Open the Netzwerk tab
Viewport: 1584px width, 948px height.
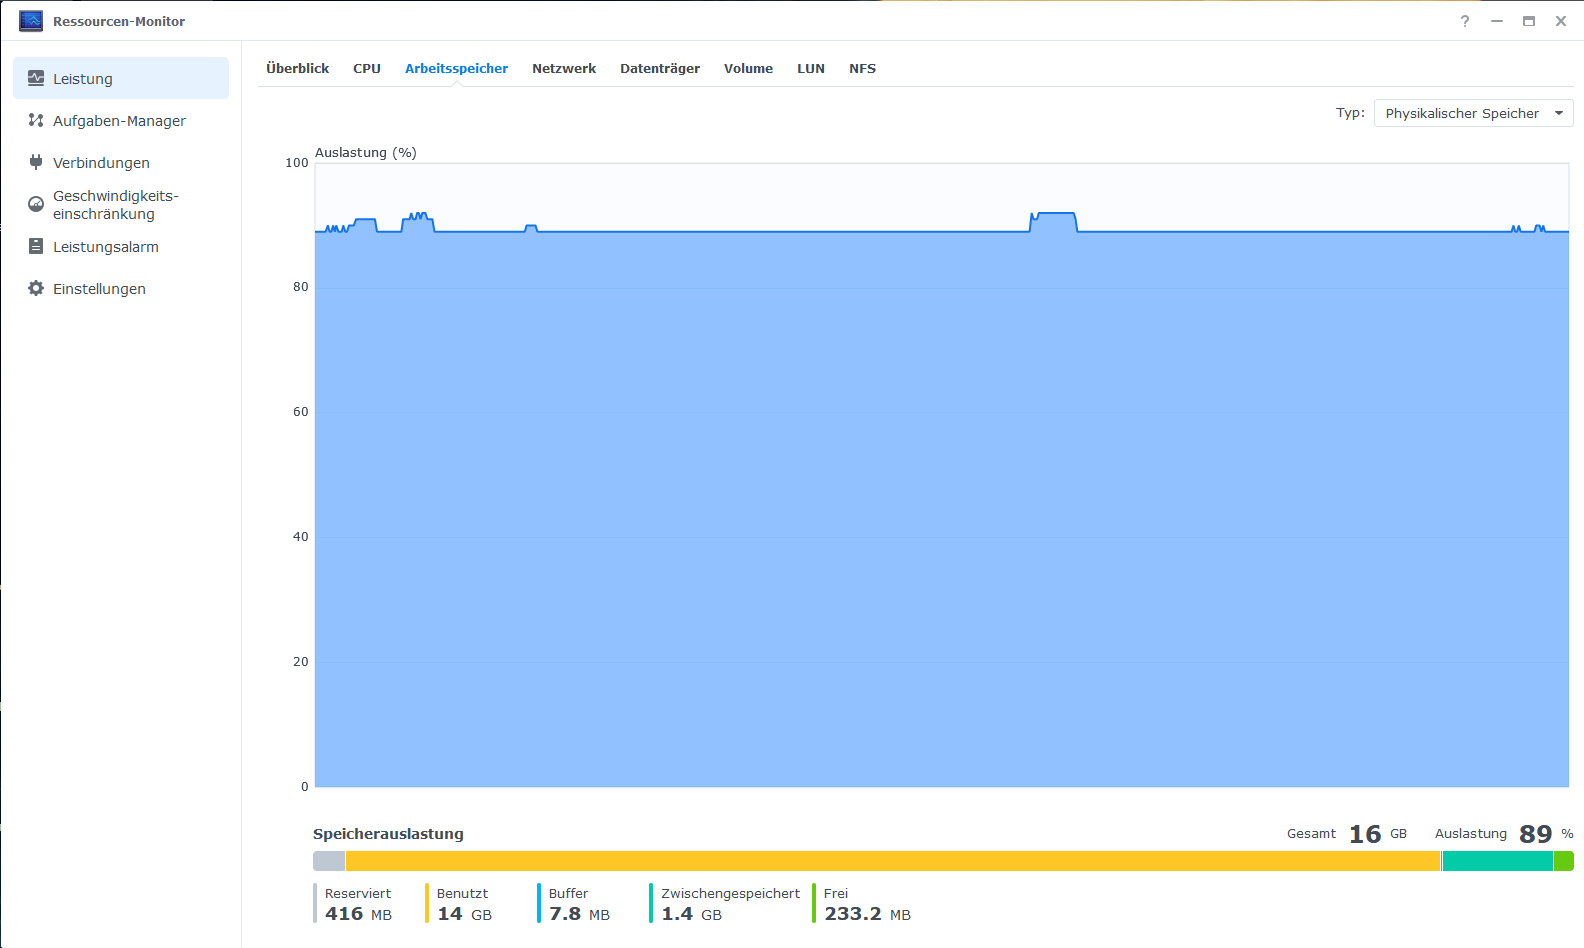(x=563, y=68)
